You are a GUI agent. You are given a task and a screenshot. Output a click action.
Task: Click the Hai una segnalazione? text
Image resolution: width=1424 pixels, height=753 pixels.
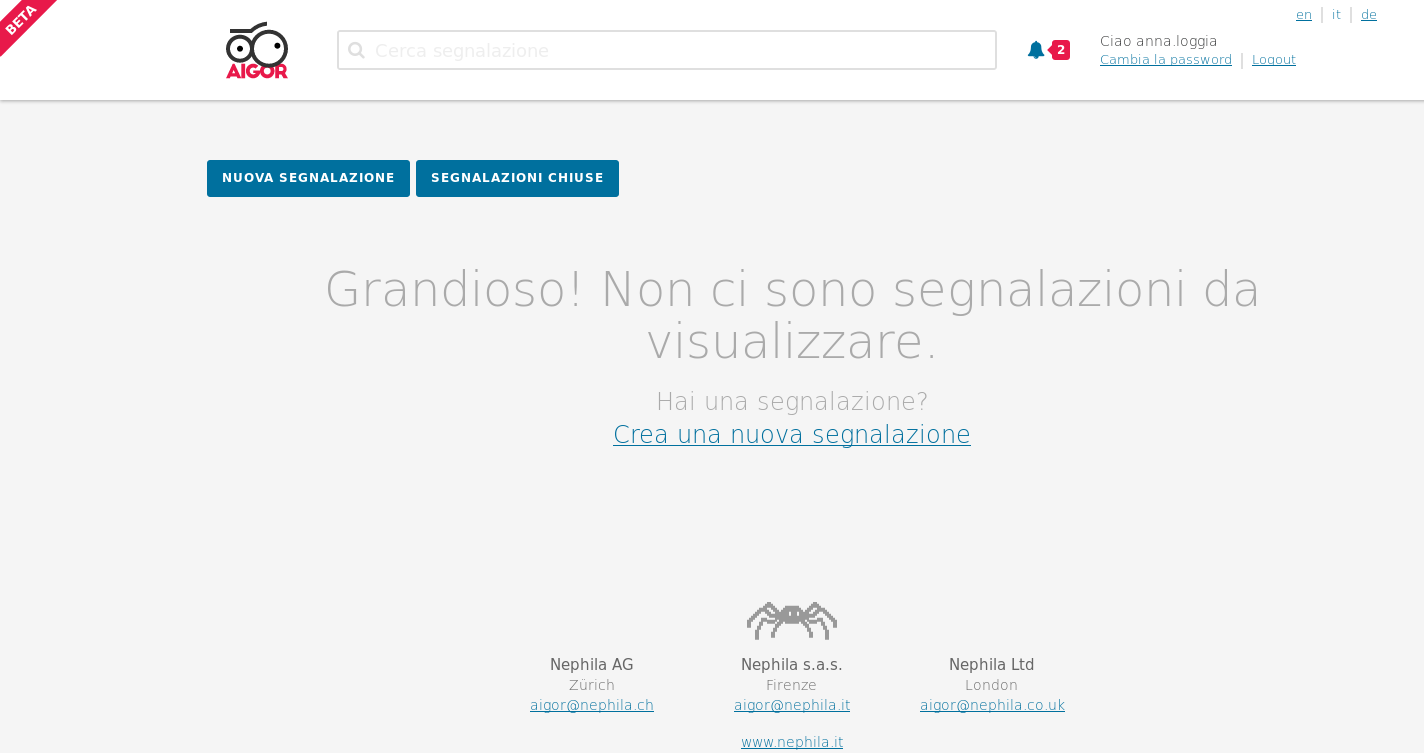point(792,401)
